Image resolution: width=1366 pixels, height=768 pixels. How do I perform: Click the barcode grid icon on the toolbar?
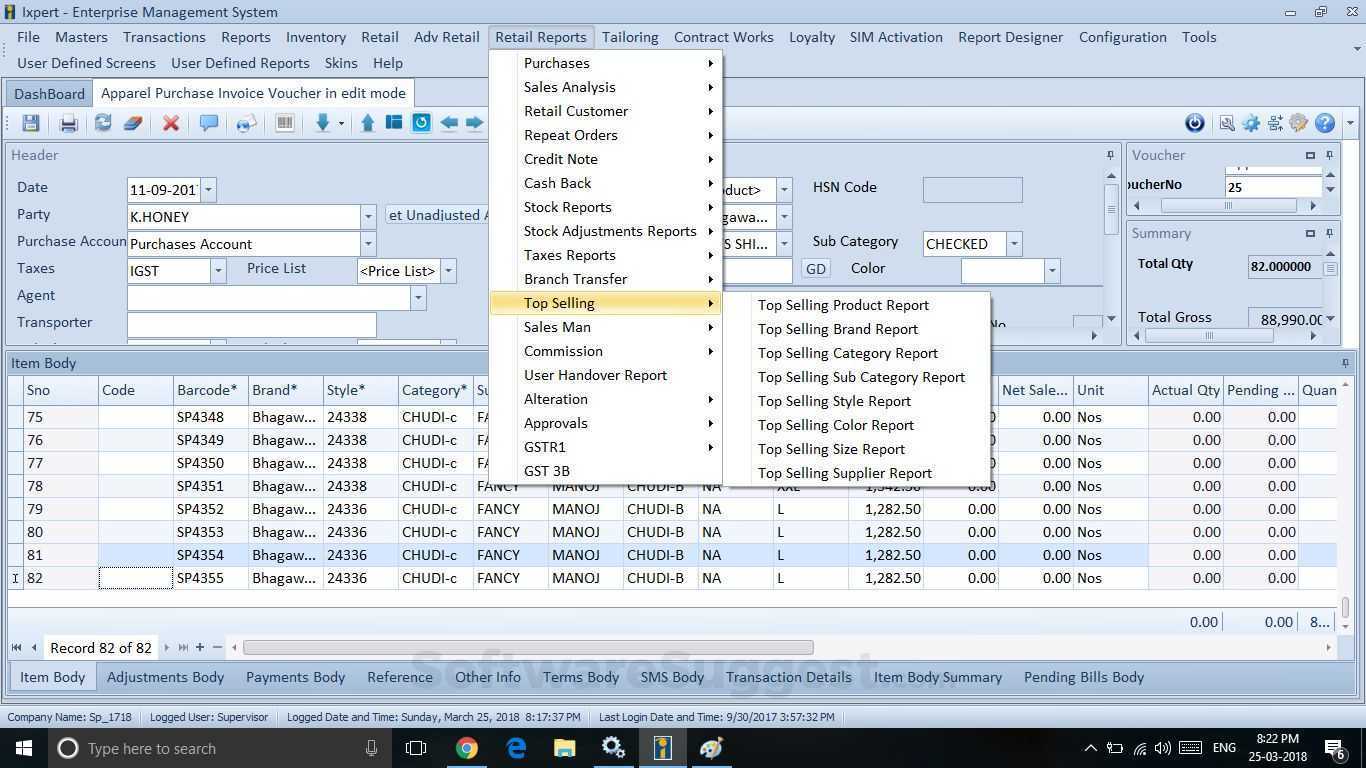[285, 122]
